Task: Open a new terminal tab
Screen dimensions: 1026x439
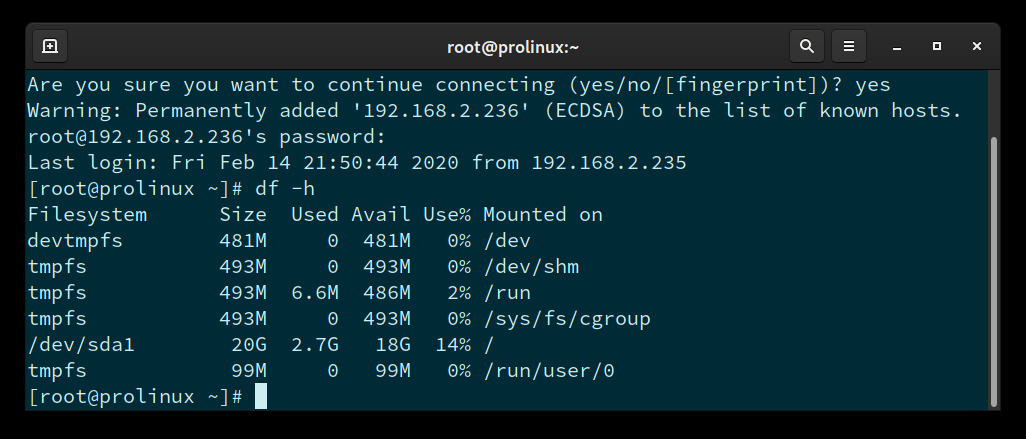Action: [50, 46]
